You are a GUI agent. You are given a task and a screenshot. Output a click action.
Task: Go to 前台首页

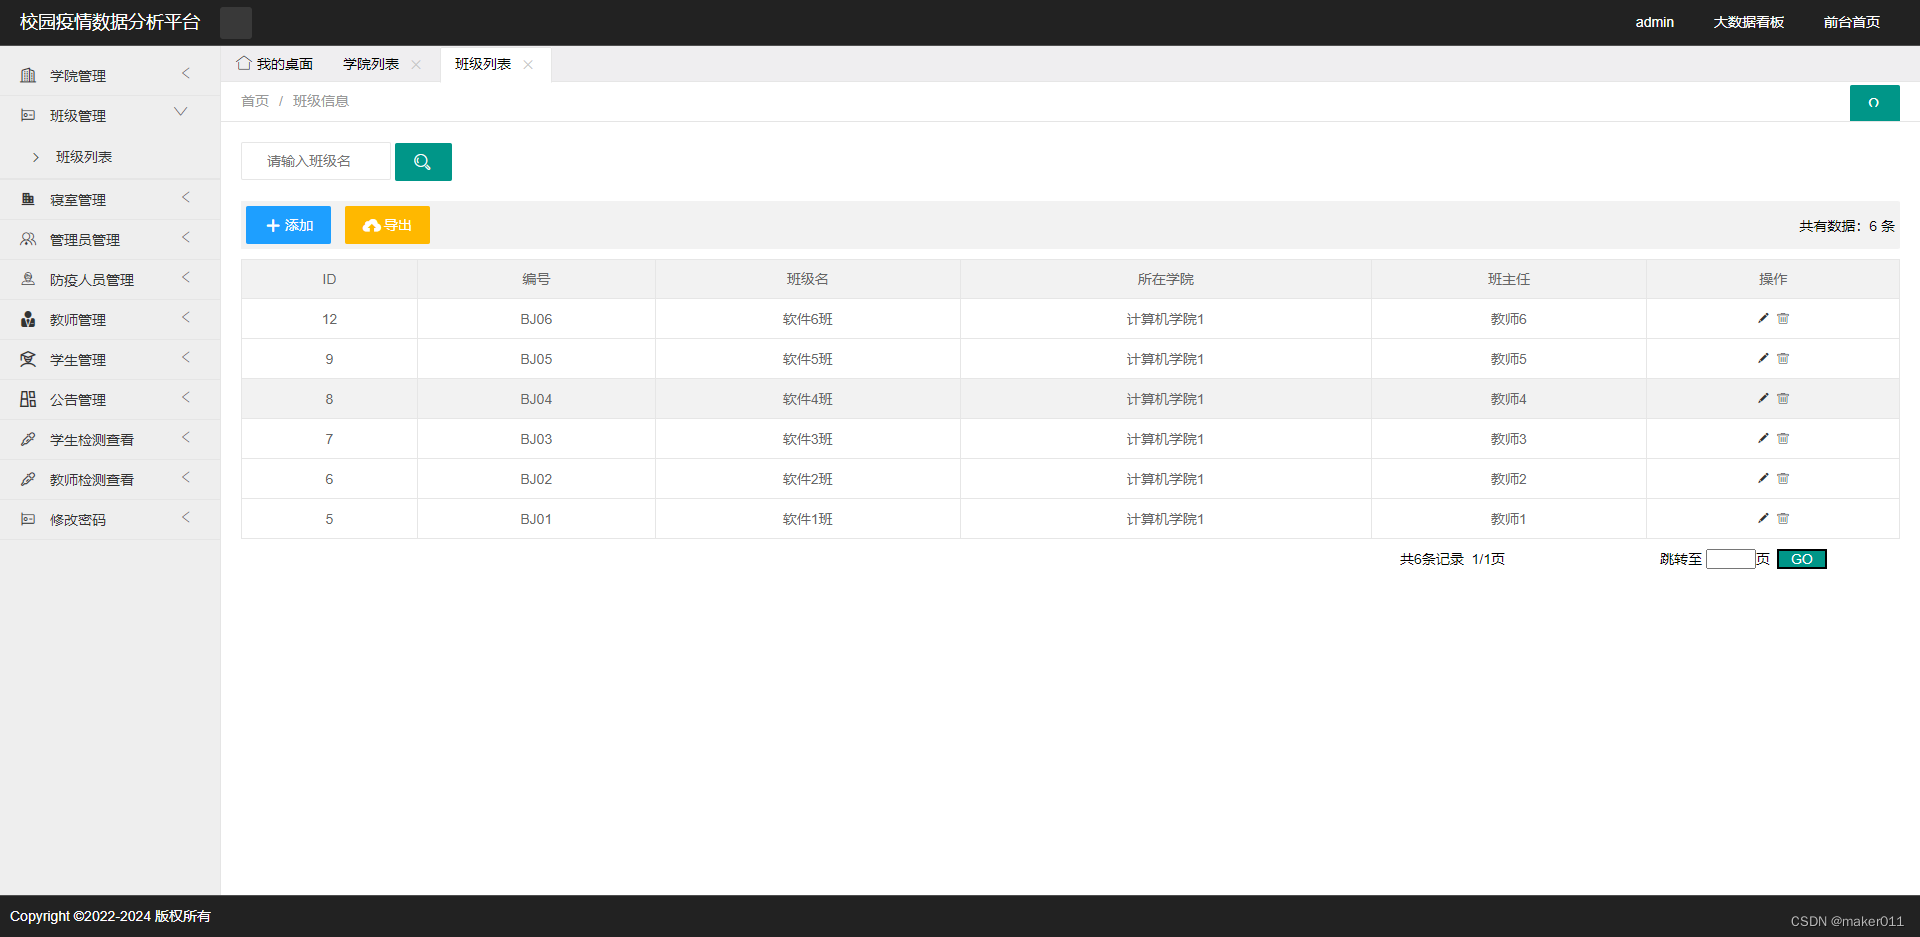[x=1851, y=22]
